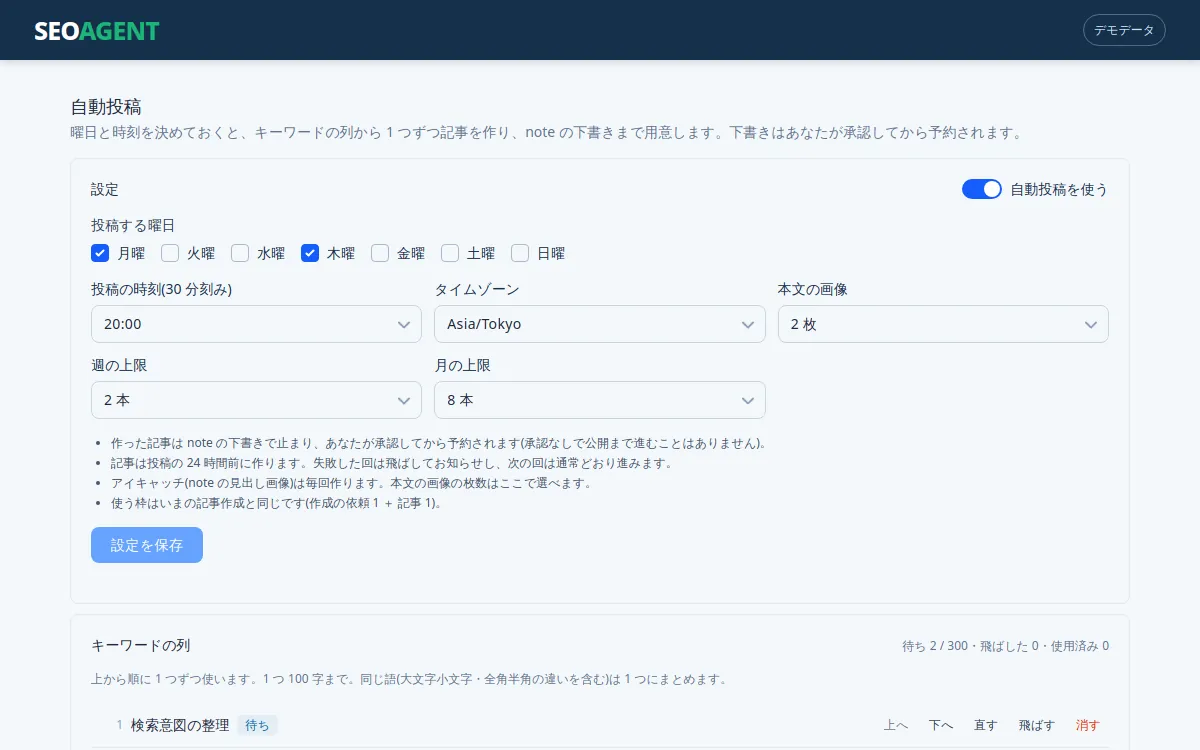Click the 設定 section title
The height and width of the screenshot is (750, 1200).
[105, 189]
